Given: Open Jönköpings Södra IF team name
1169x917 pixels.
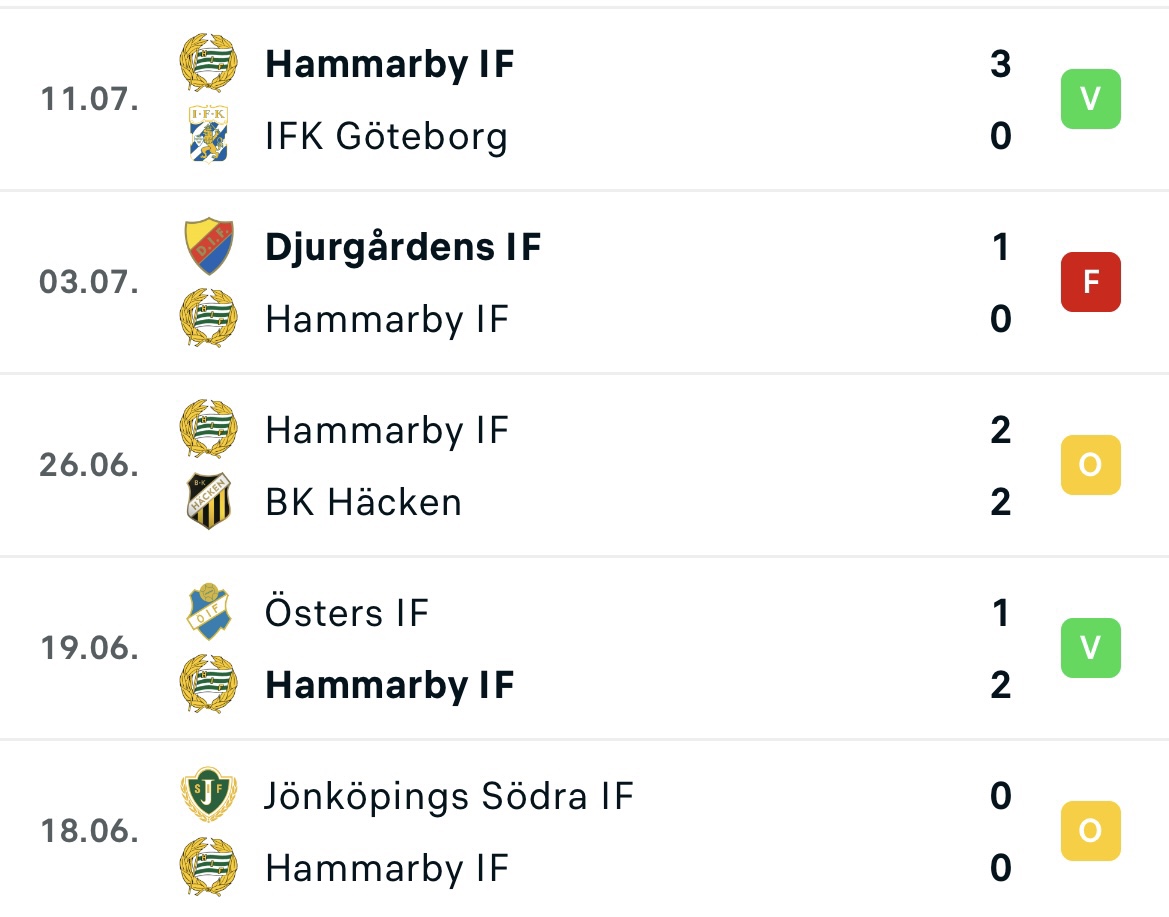Looking at the screenshot, I should tap(449, 796).
